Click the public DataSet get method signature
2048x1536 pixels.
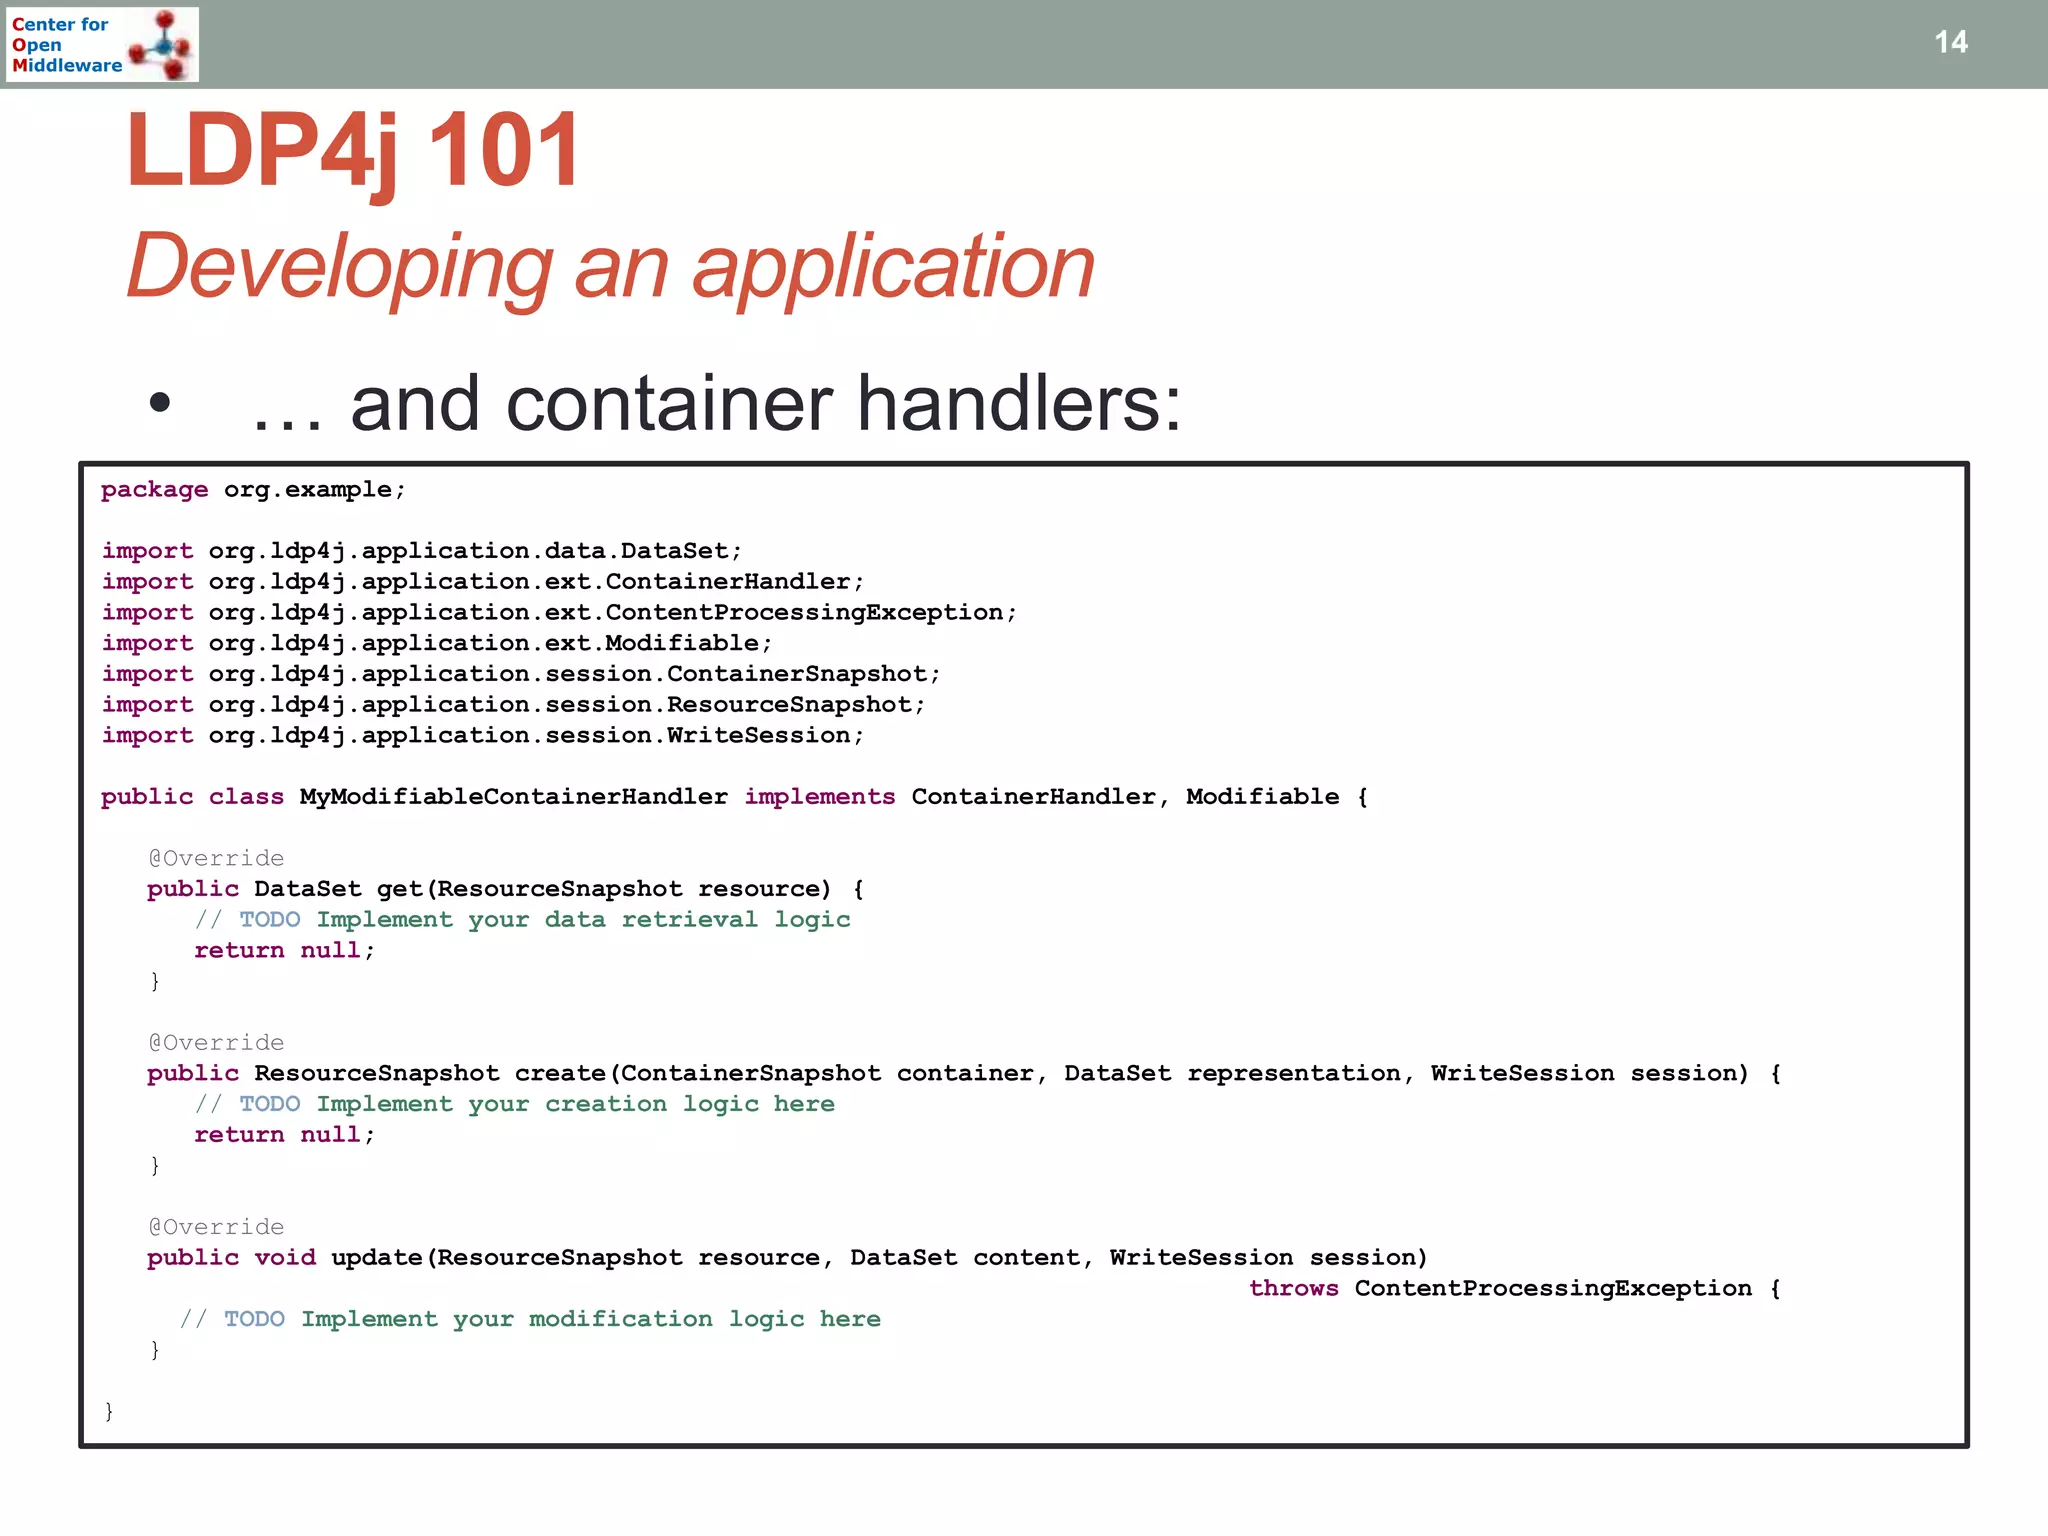pos(505,889)
